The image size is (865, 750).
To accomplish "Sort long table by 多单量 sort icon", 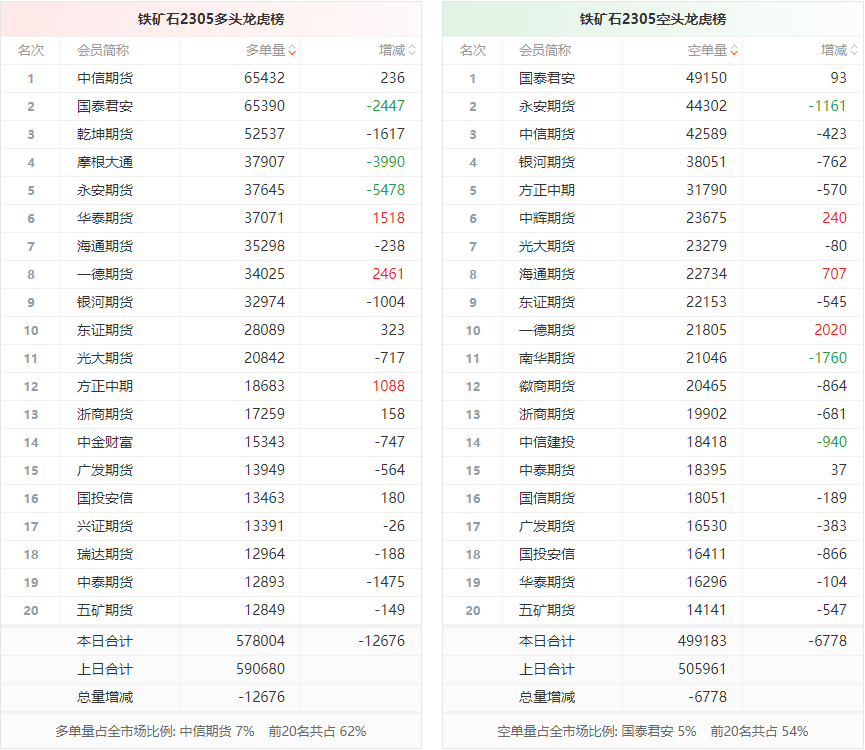I will coord(292,50).
